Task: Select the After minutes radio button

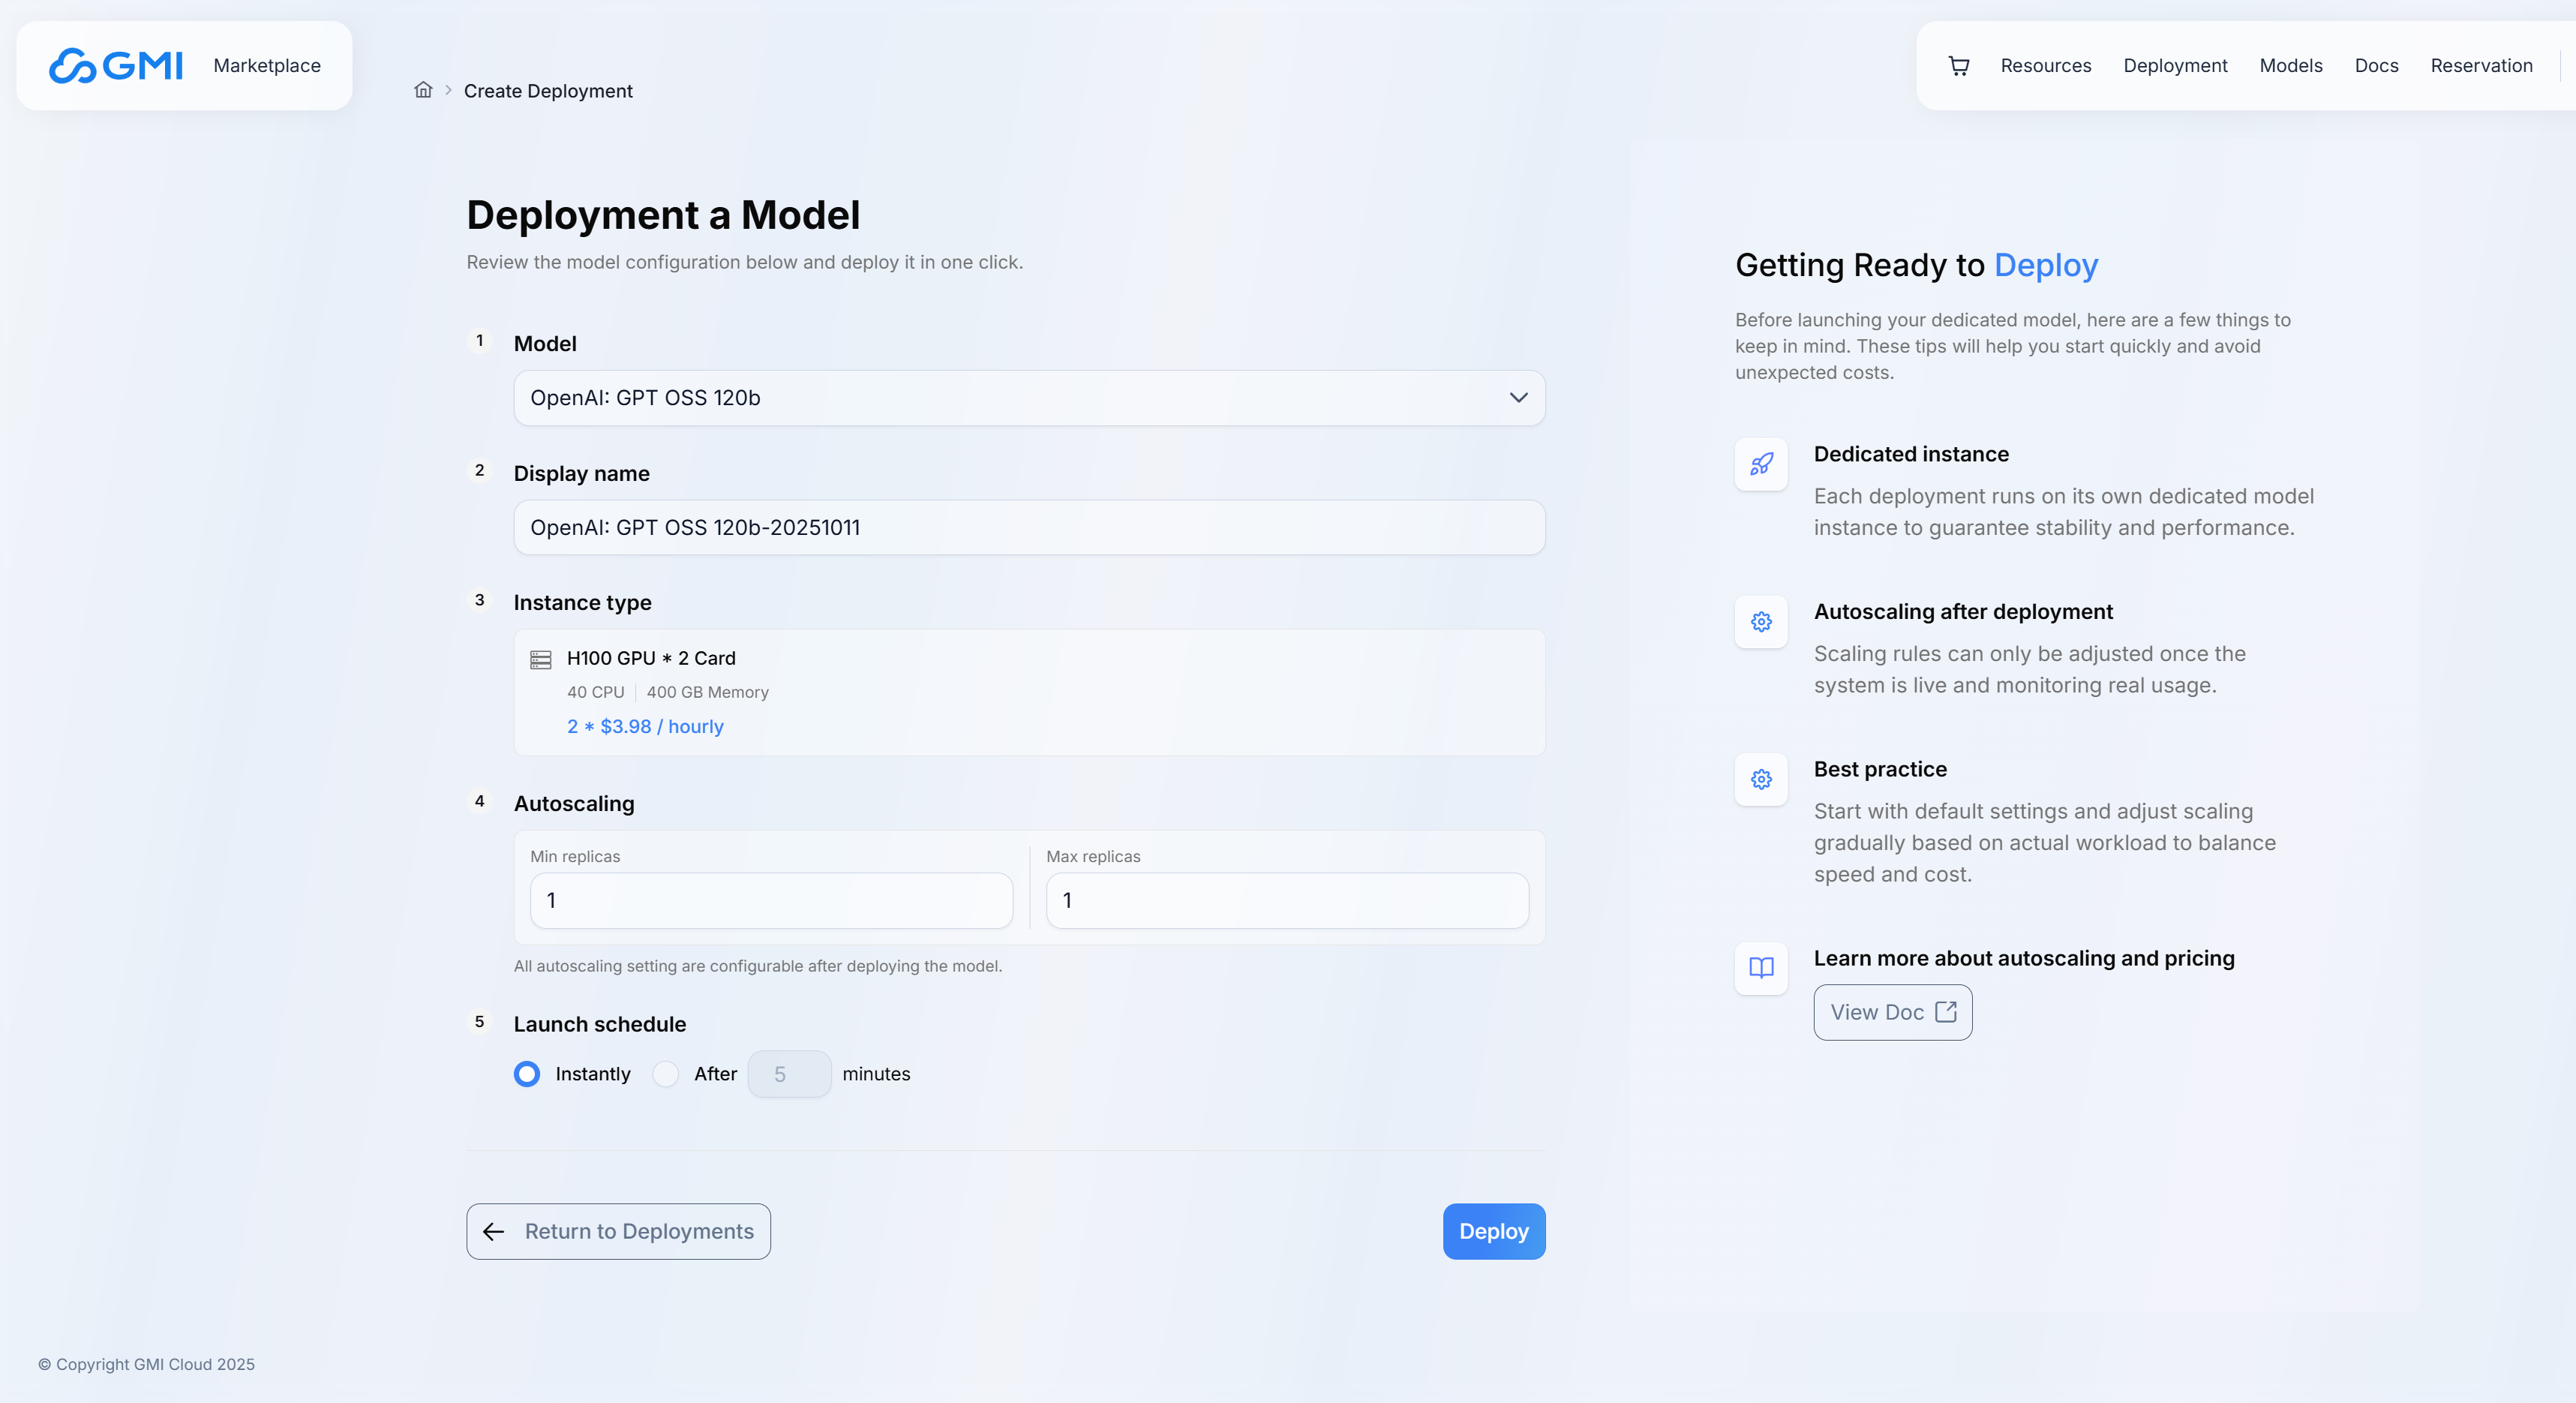Action: [666, 1074]
